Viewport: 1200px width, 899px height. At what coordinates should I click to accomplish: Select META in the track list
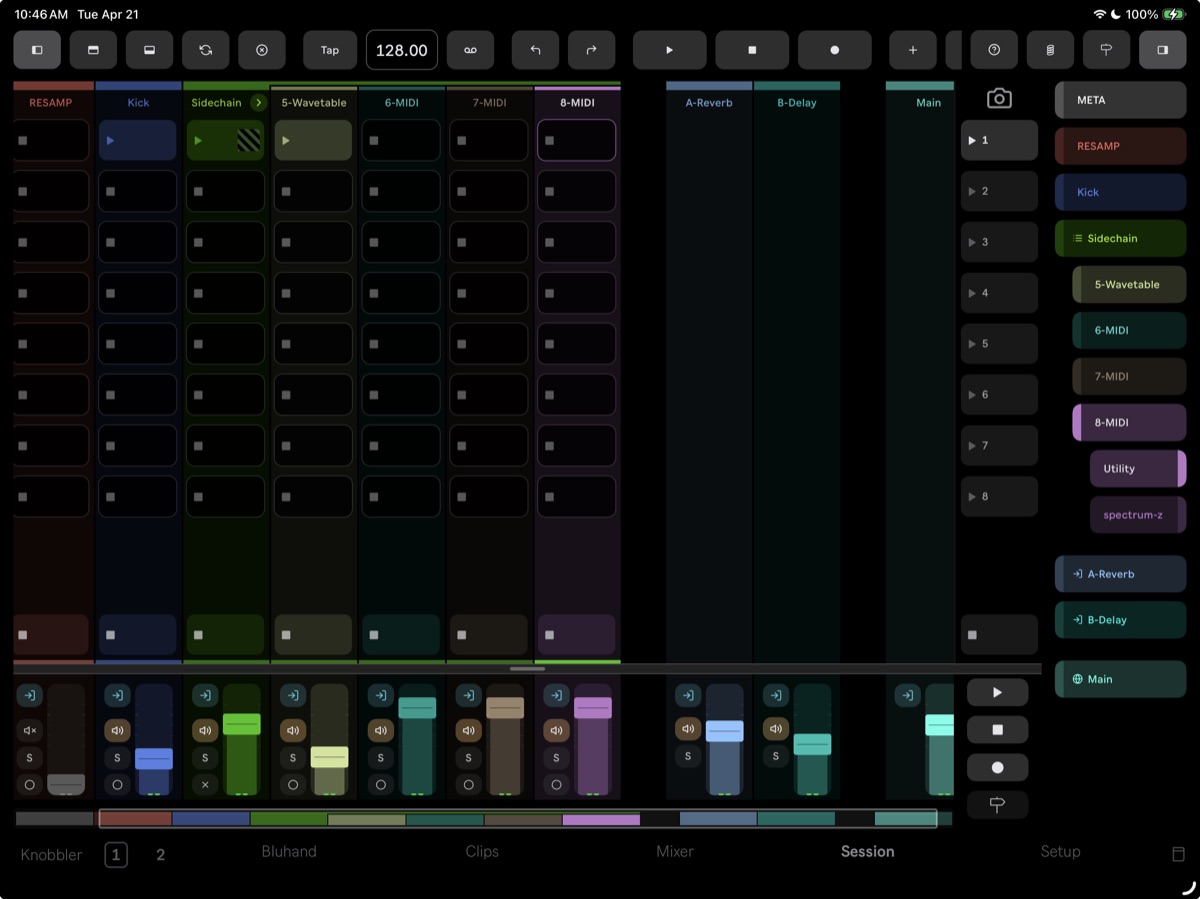coord(1120,100)
